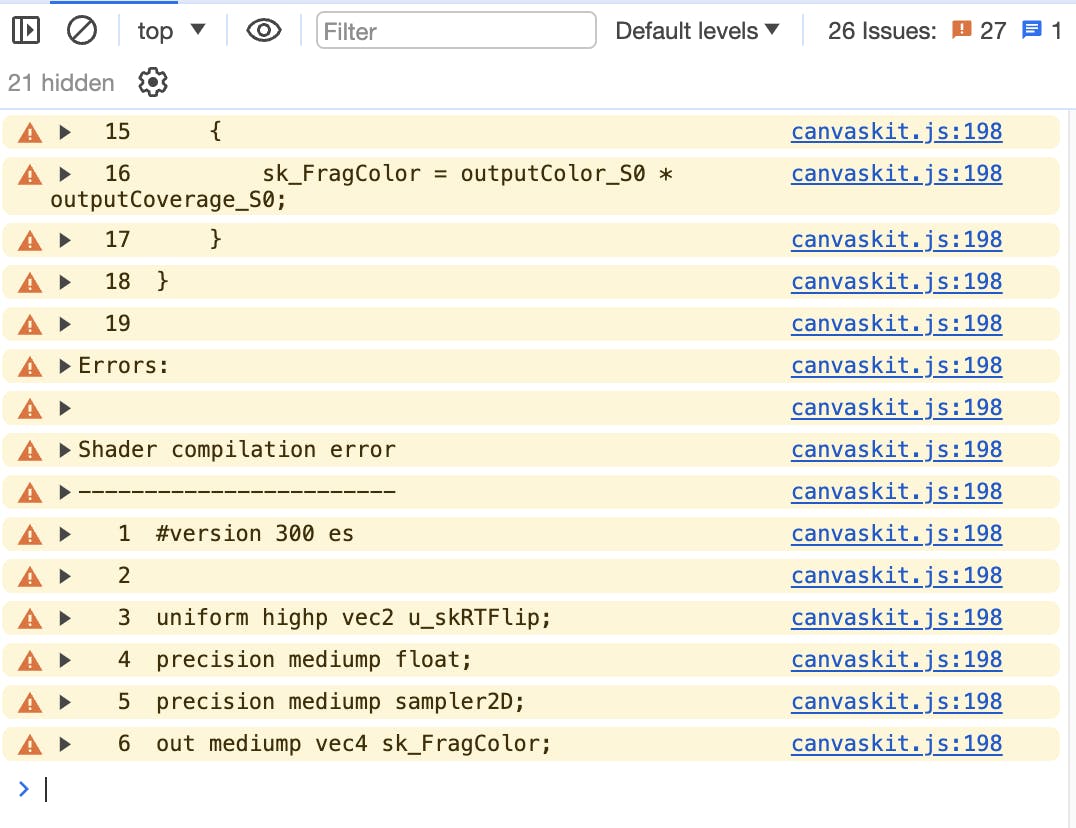Image resolution: width=1076 pixels, height=828 pixels.
Task: Click the '#version 300 es' text
Action: [255, 534]
